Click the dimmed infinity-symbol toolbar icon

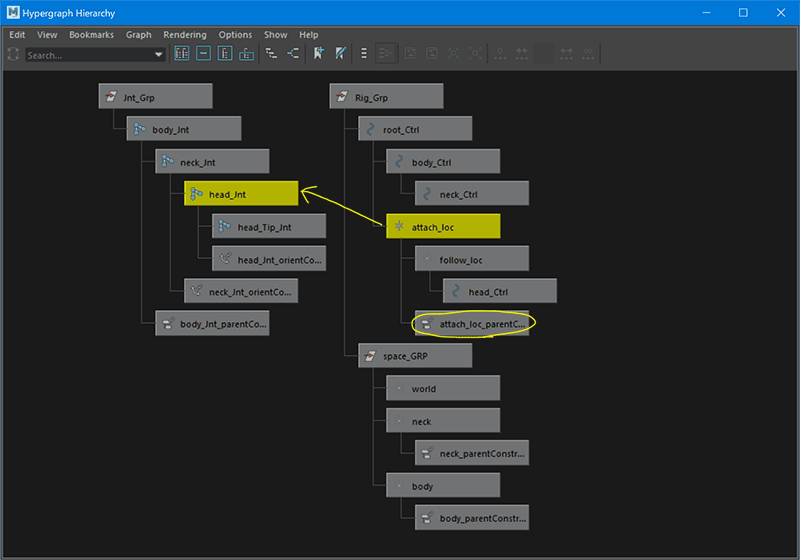588,53
